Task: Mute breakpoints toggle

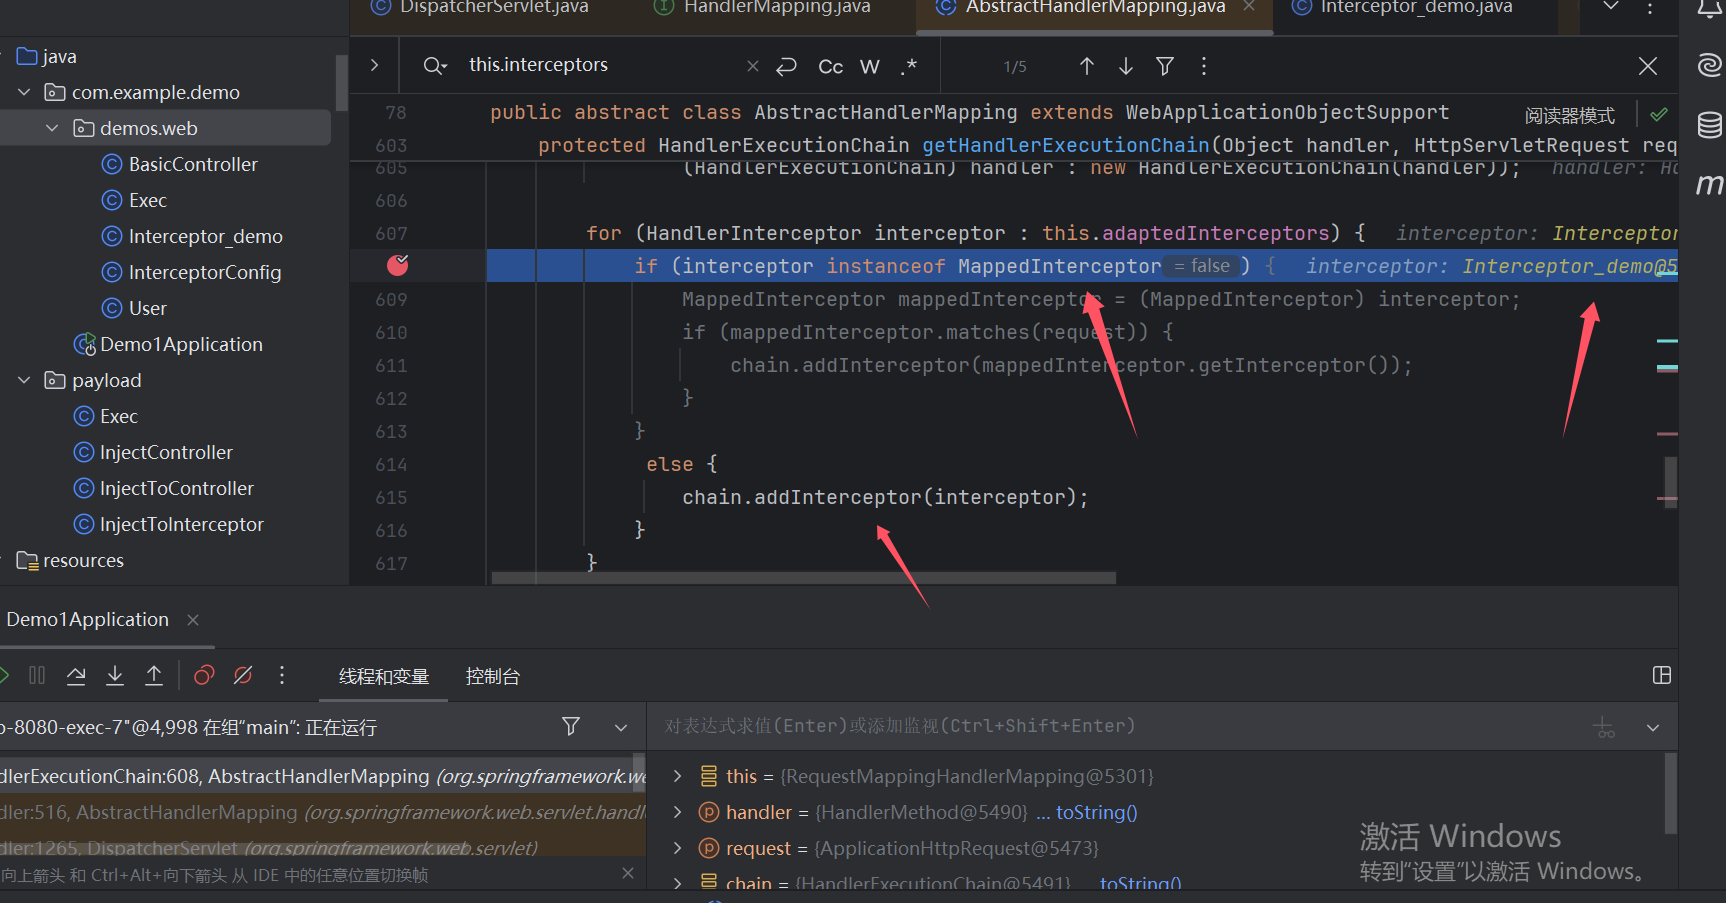Action: click(243, 675)
